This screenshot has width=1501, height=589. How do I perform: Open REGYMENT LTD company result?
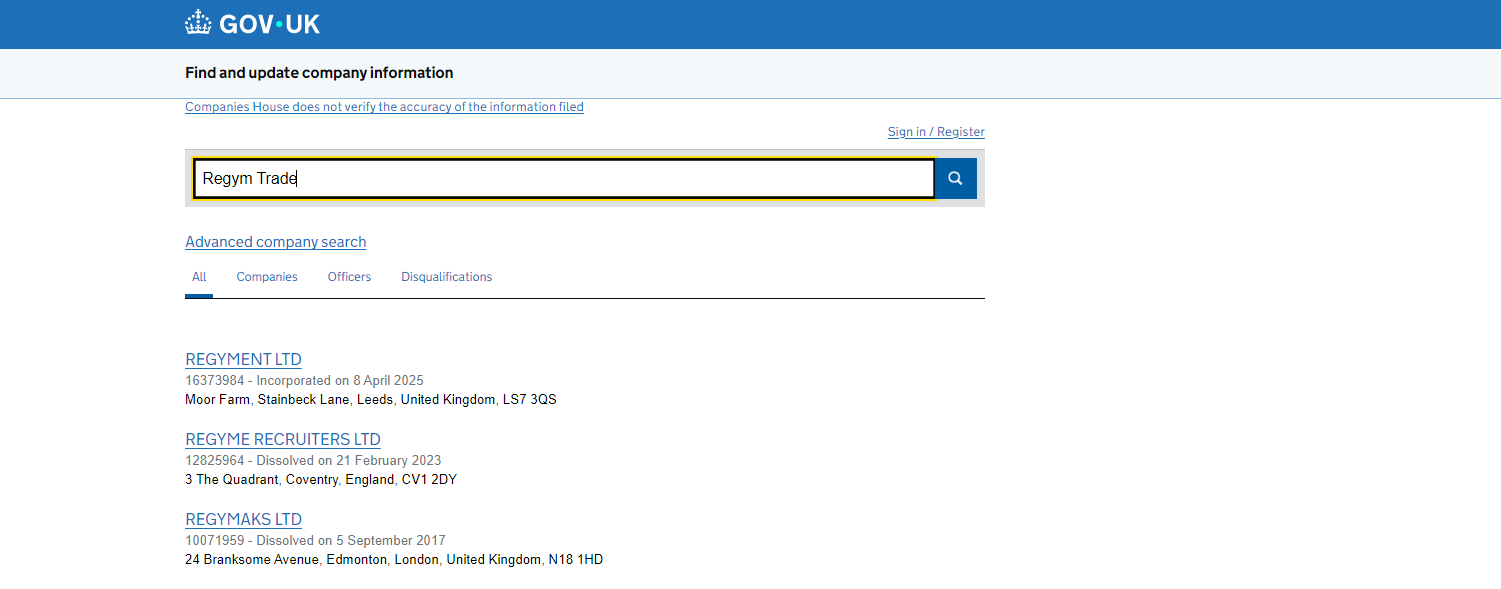tap(243, 359)
